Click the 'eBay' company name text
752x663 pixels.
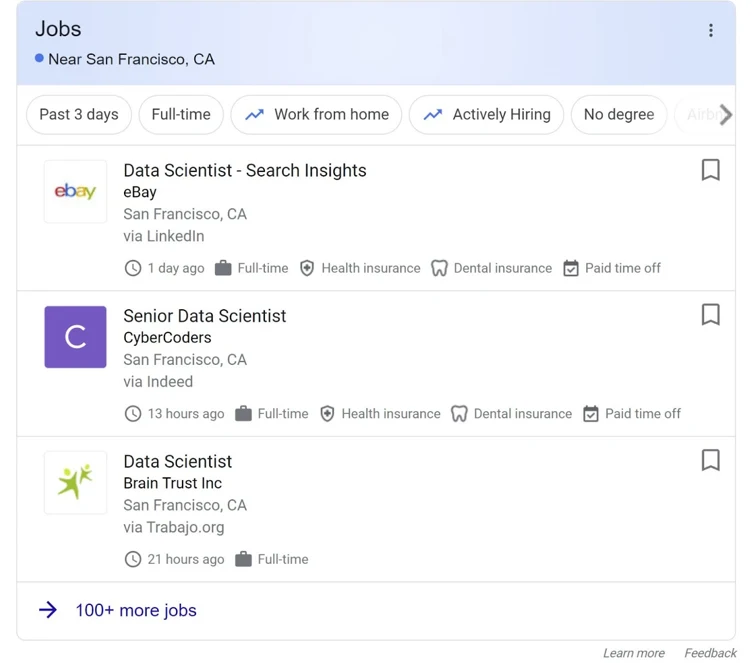pyautogui.click(x=140, y=192)
